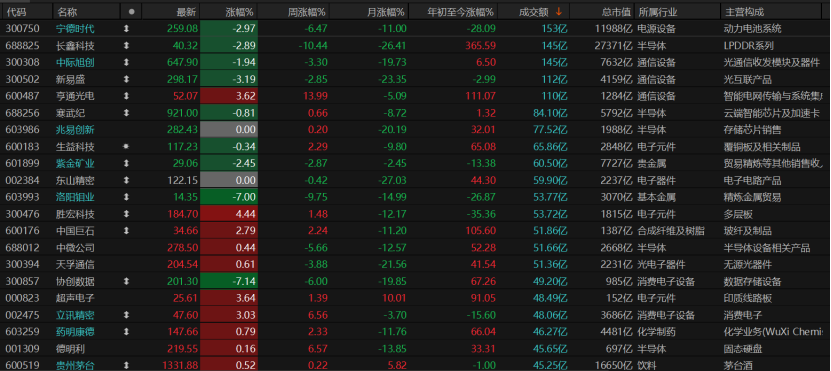Click the marker icon in 长鑫科技 row
This screenshot has height=371, width=831.
126,46
